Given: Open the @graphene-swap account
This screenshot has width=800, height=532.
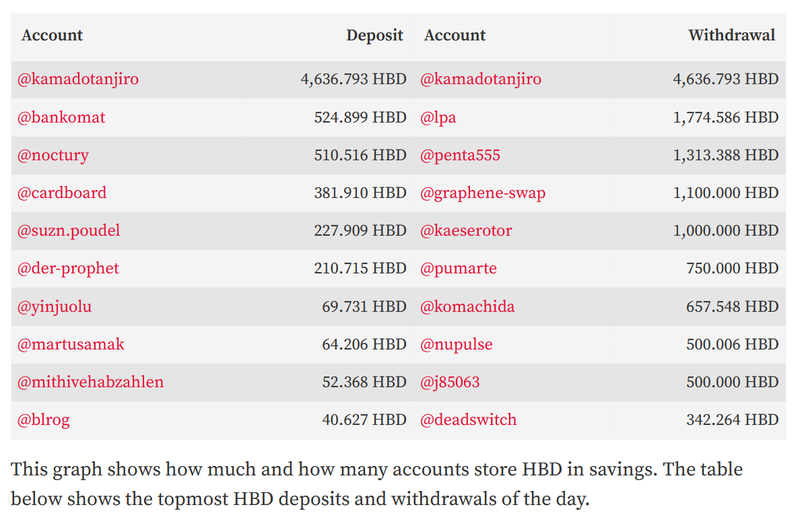Looking at the screenshot, I should (483, 193).
